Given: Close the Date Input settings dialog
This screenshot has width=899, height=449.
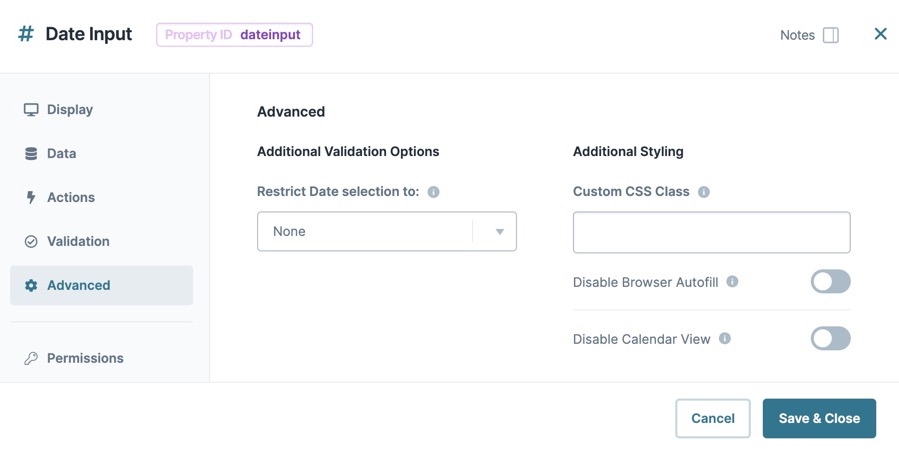Looking at the screenshot, I should (x=880, y=34).
